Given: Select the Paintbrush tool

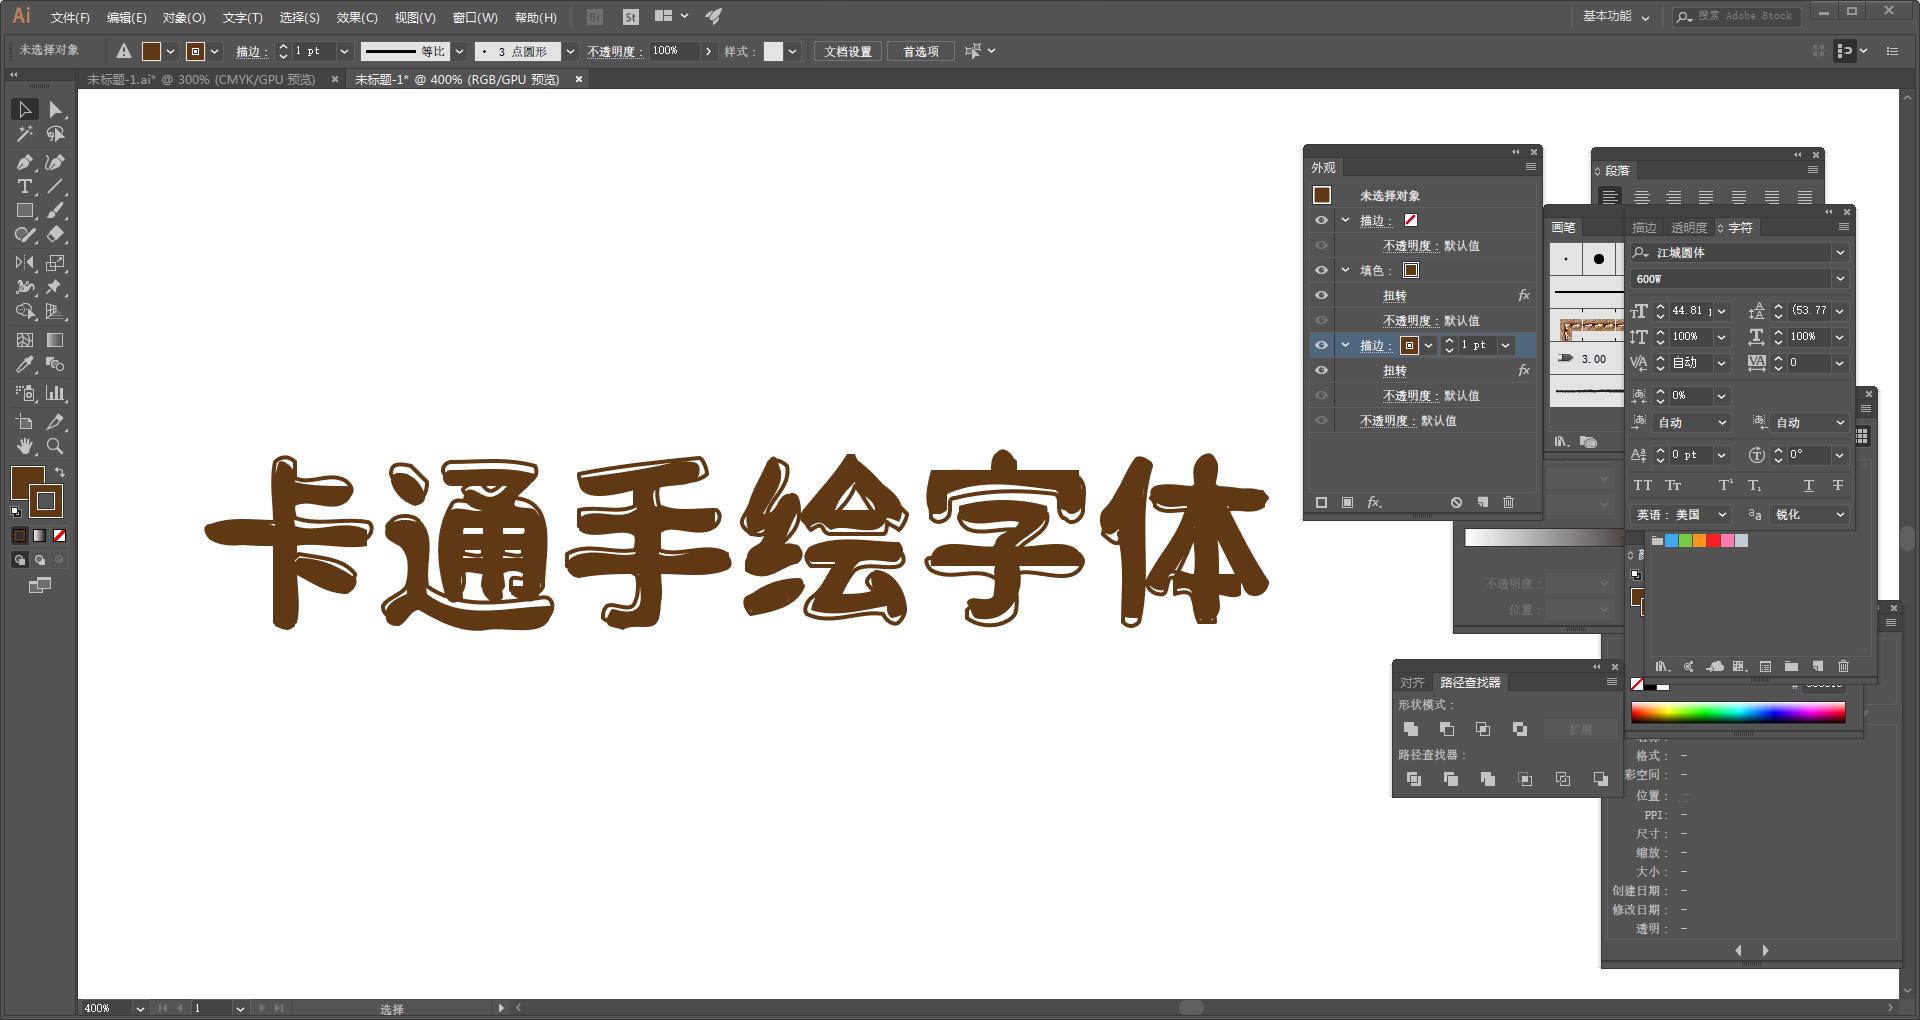Looking at the screenshot, I should [57, 210].
